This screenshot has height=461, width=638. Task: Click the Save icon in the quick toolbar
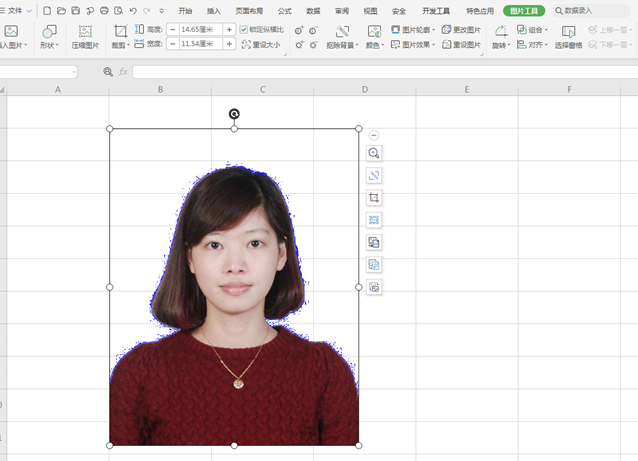tap(75, 10)
